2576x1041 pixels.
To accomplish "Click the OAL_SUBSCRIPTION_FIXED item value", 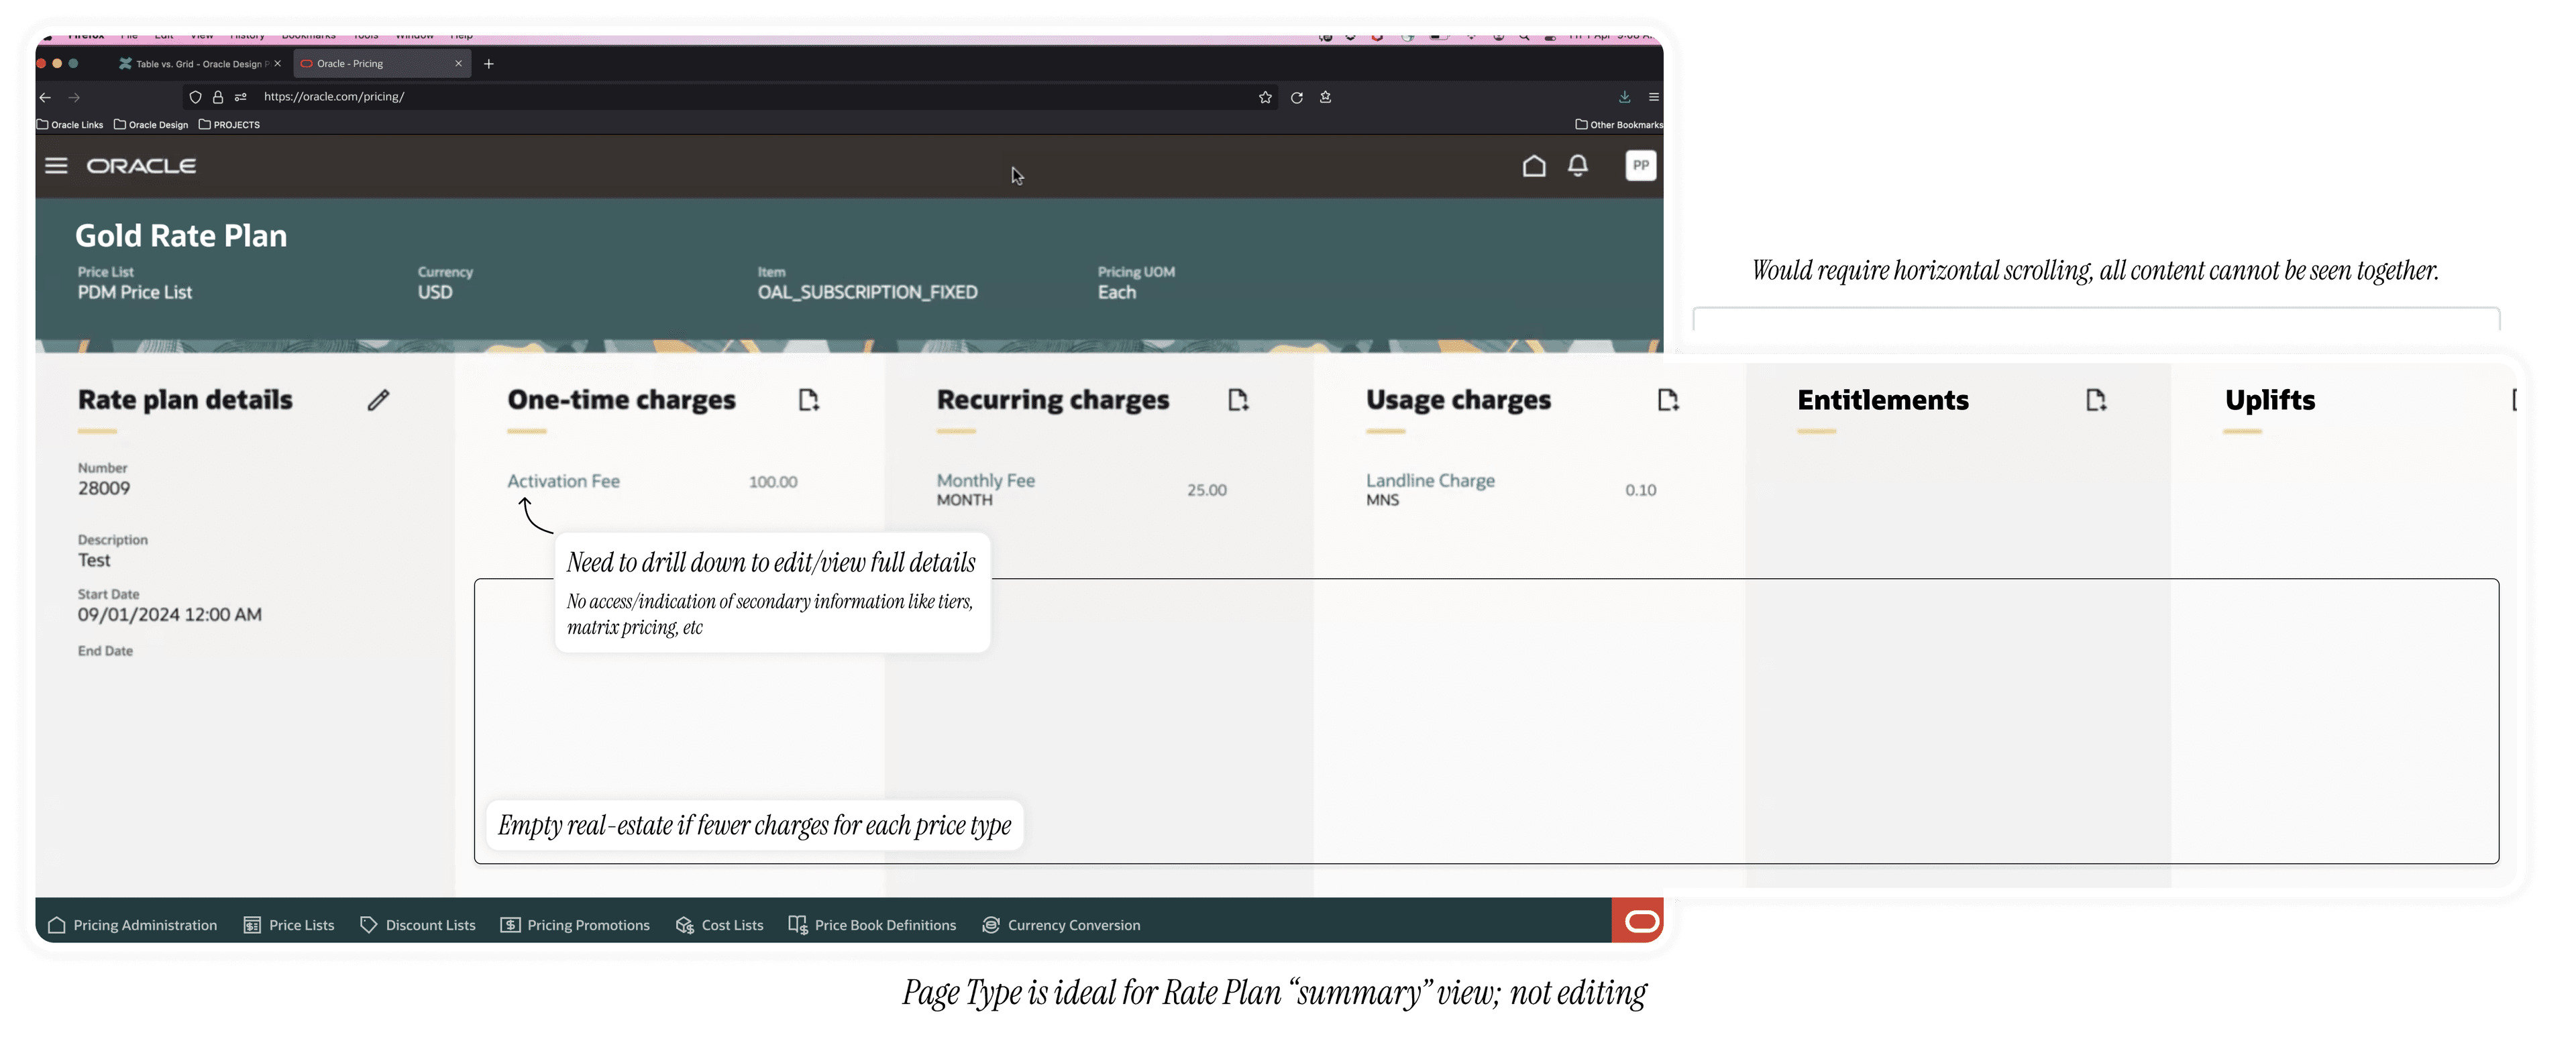I will click(867, 292).
